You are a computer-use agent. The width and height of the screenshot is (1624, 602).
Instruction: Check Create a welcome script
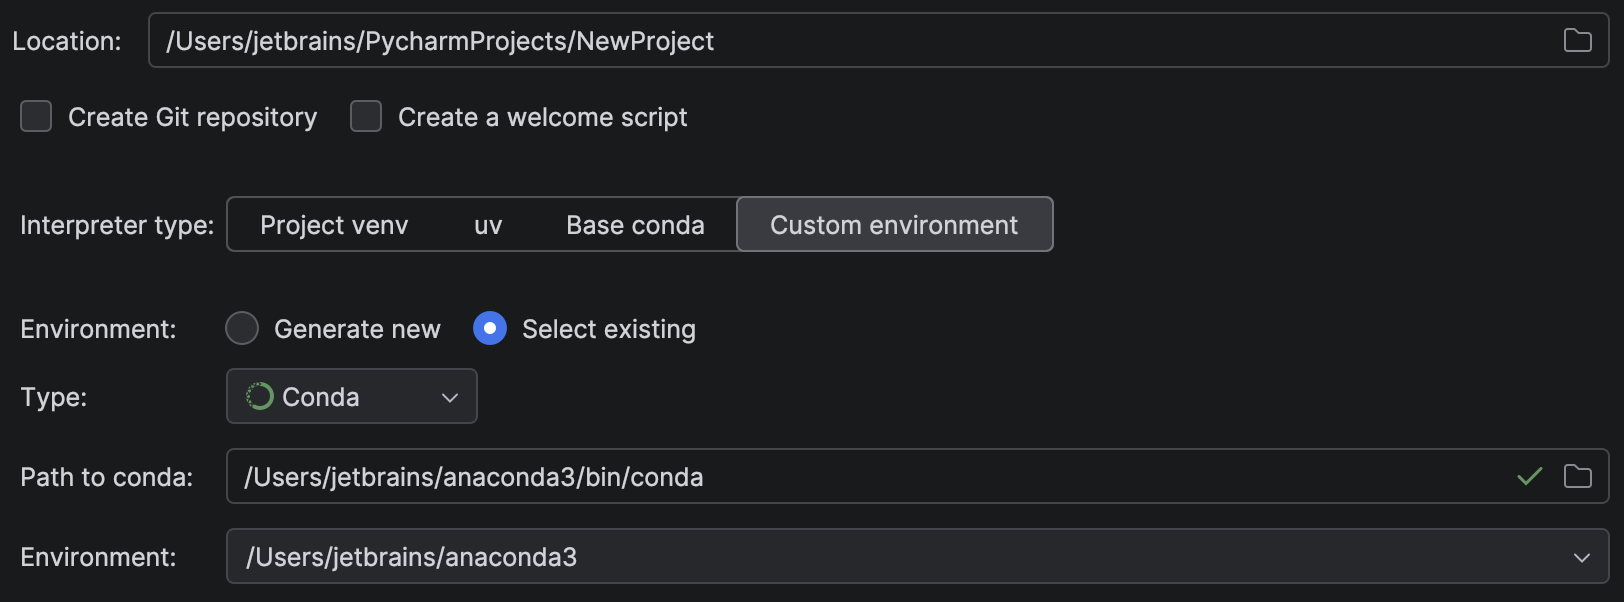(x=366, y=116)
